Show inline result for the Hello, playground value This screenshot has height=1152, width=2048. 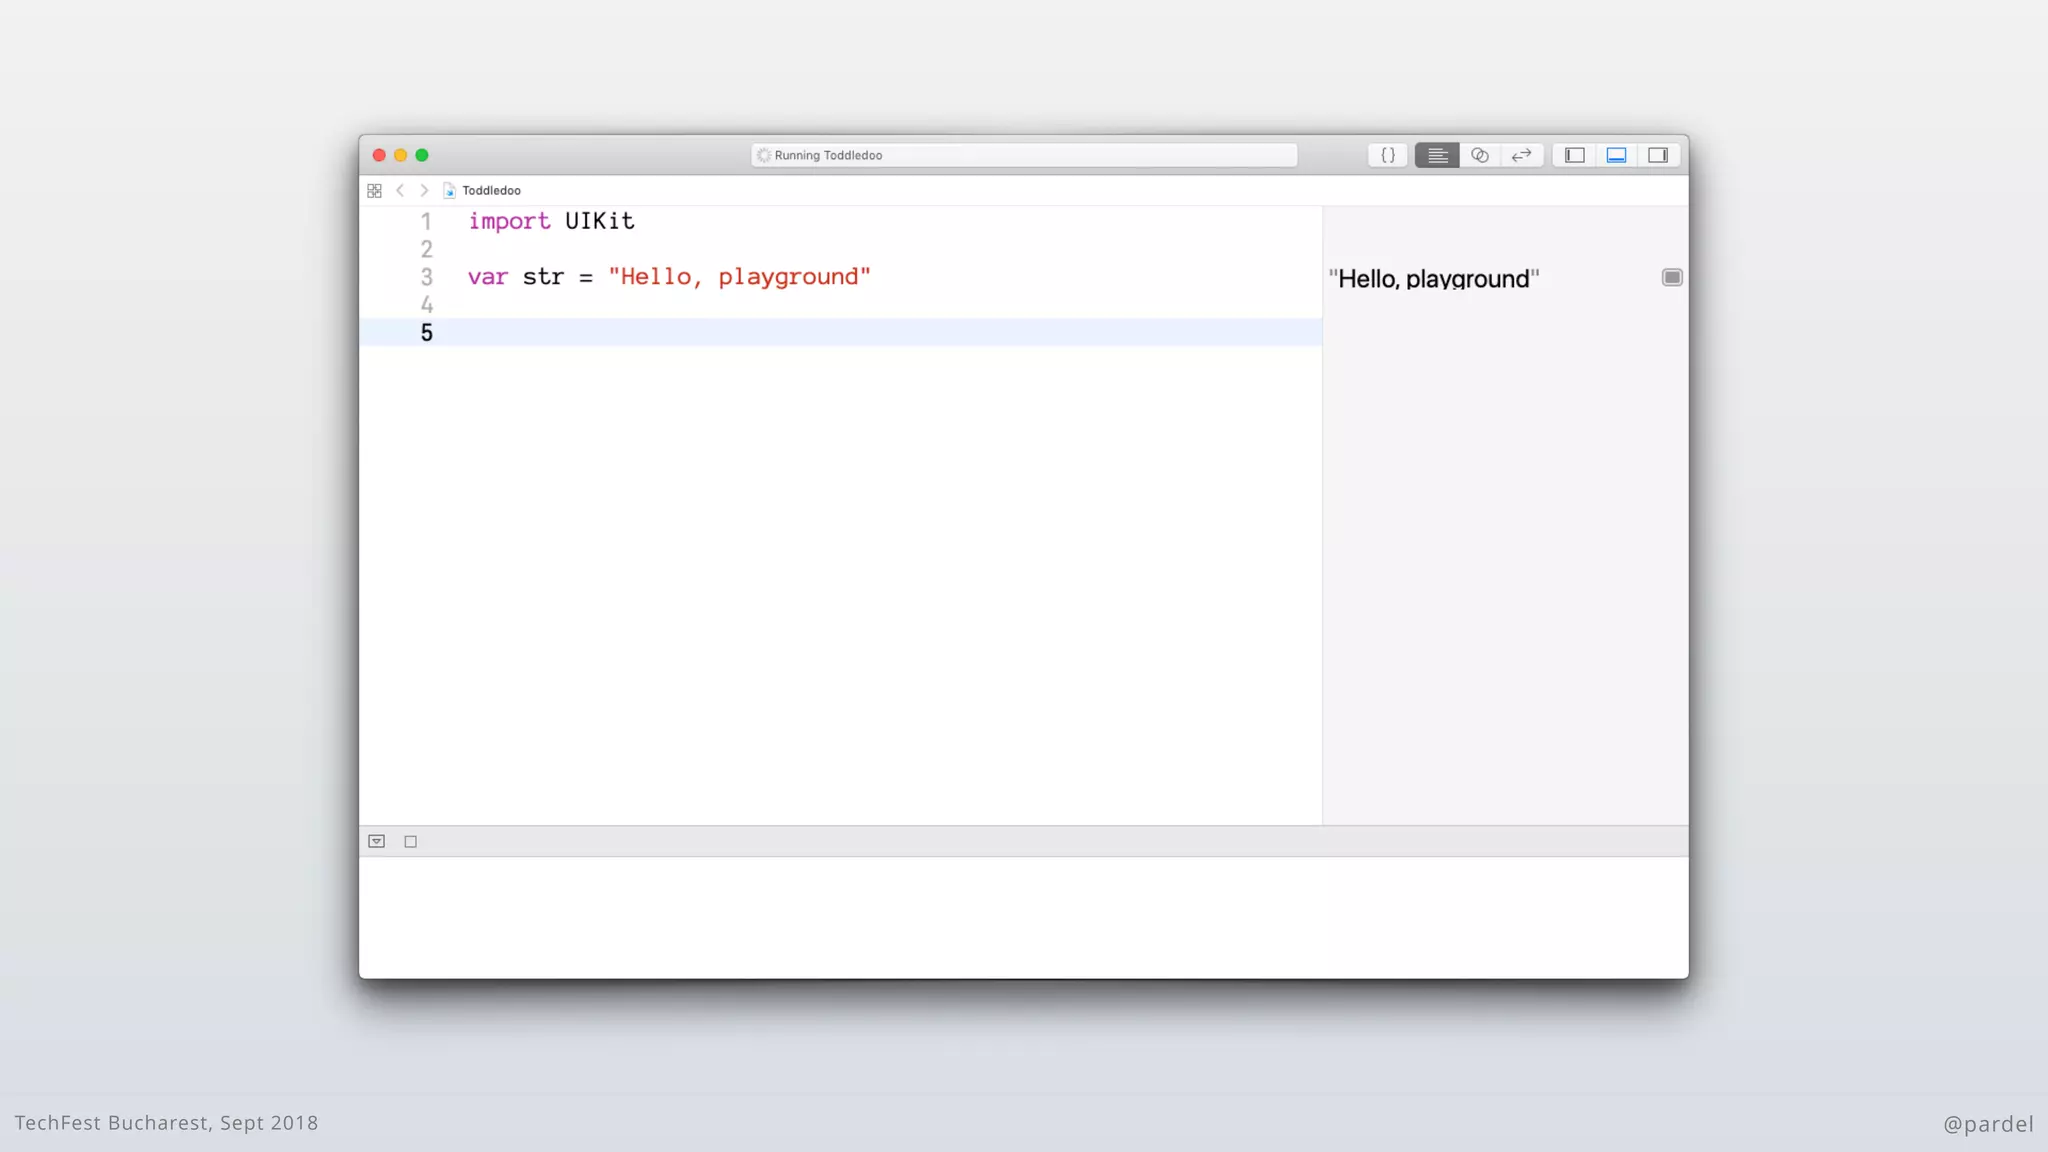click(x=1672, y=277)
